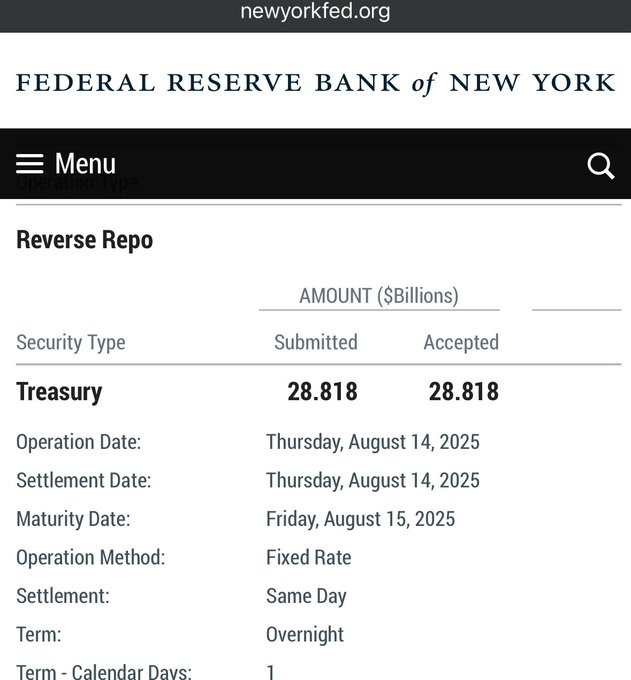Click the Operation Date label

[x=79, y=442]
